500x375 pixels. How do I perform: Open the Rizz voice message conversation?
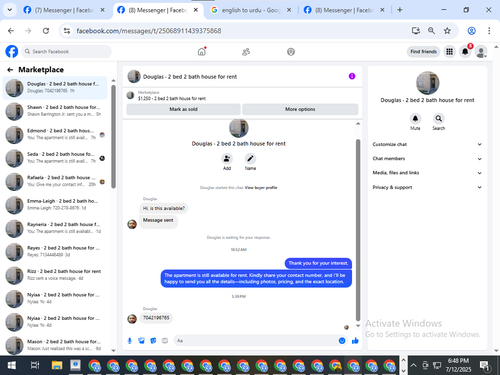[x=55, y=275]
